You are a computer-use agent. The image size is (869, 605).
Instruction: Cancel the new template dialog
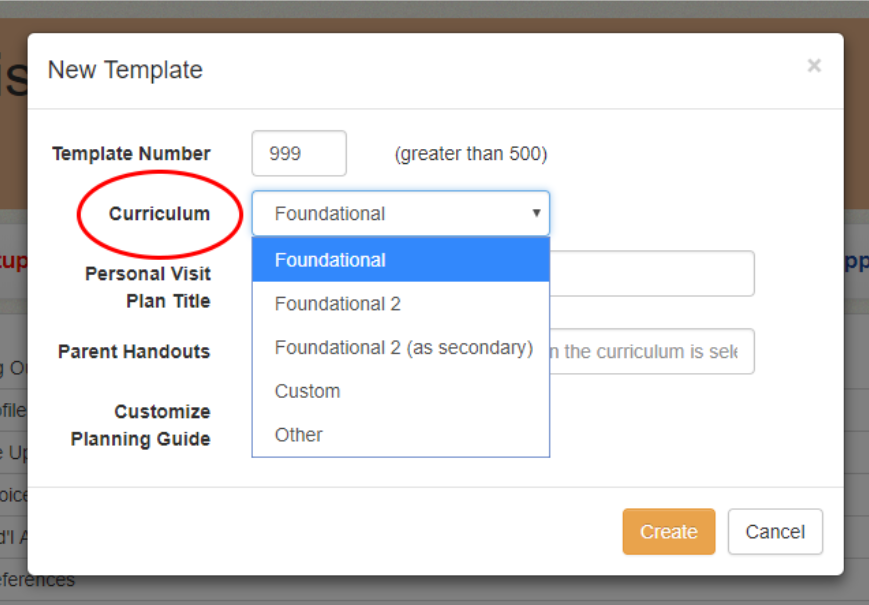tap(775, 532)
